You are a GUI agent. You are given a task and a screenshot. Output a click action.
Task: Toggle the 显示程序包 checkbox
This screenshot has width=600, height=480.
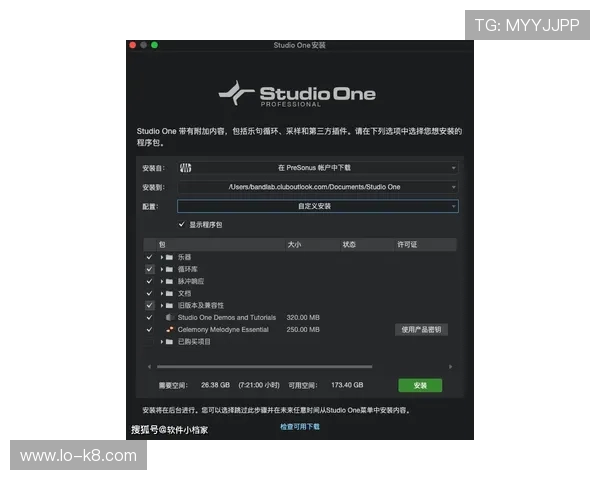tap(182, 224)
